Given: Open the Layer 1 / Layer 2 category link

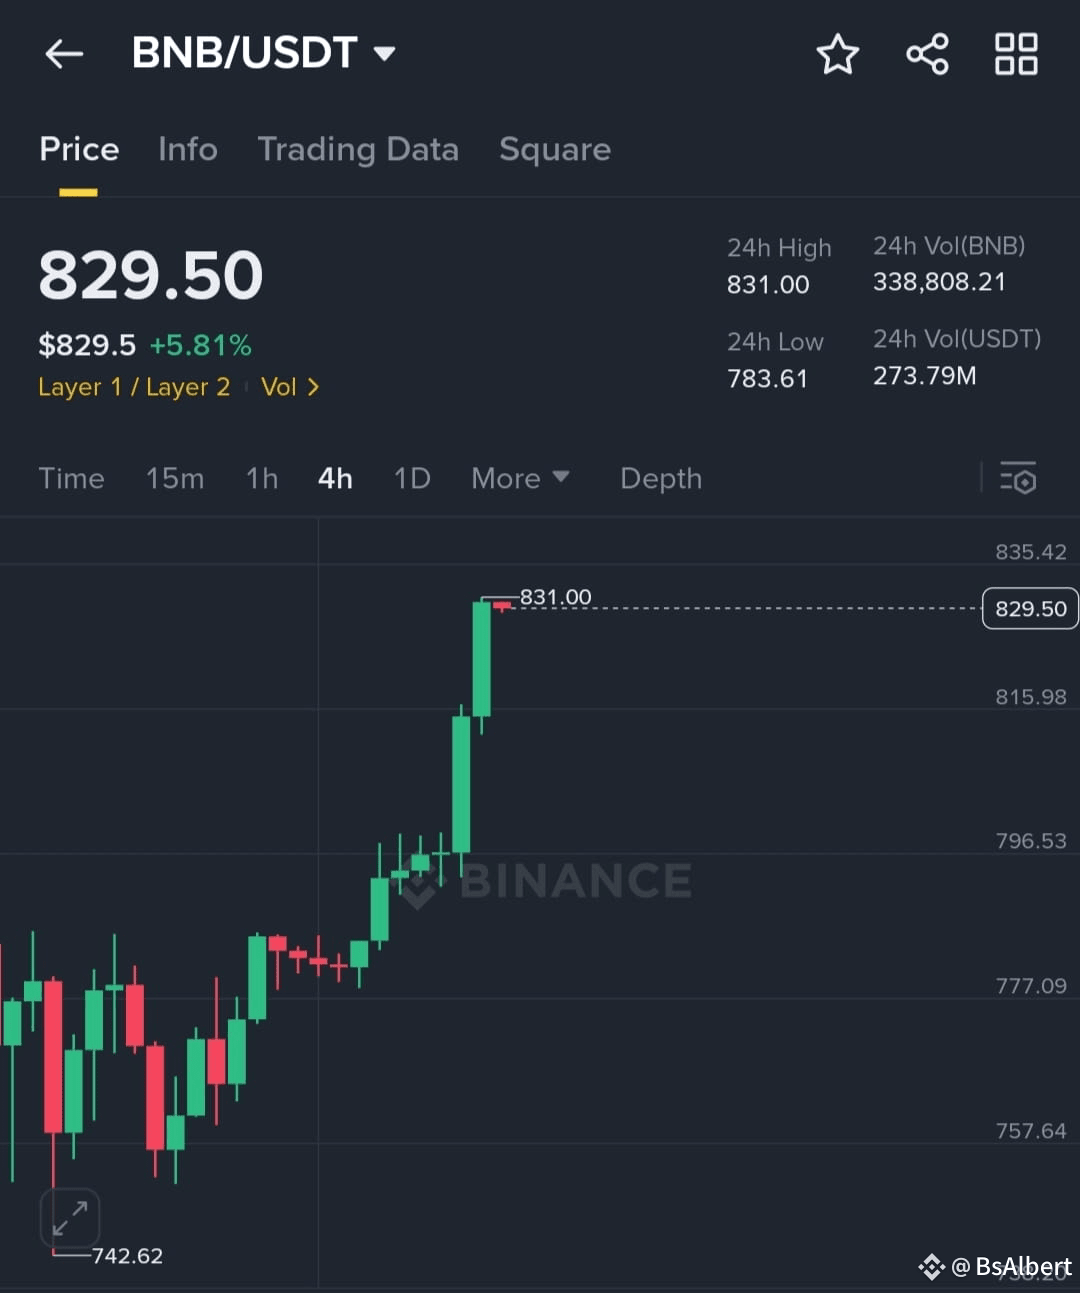Looking at the screenshot, I should click(x=134, y=387).
